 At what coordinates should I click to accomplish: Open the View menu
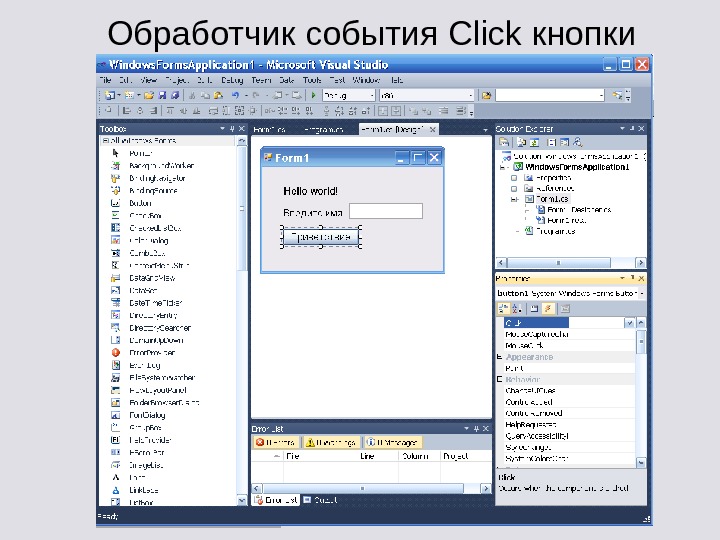pos(148,80)
